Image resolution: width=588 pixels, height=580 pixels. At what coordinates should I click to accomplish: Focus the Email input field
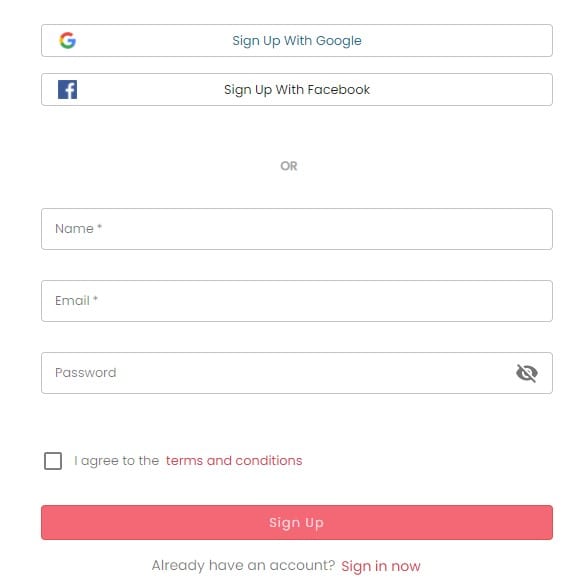pos(297,301)
